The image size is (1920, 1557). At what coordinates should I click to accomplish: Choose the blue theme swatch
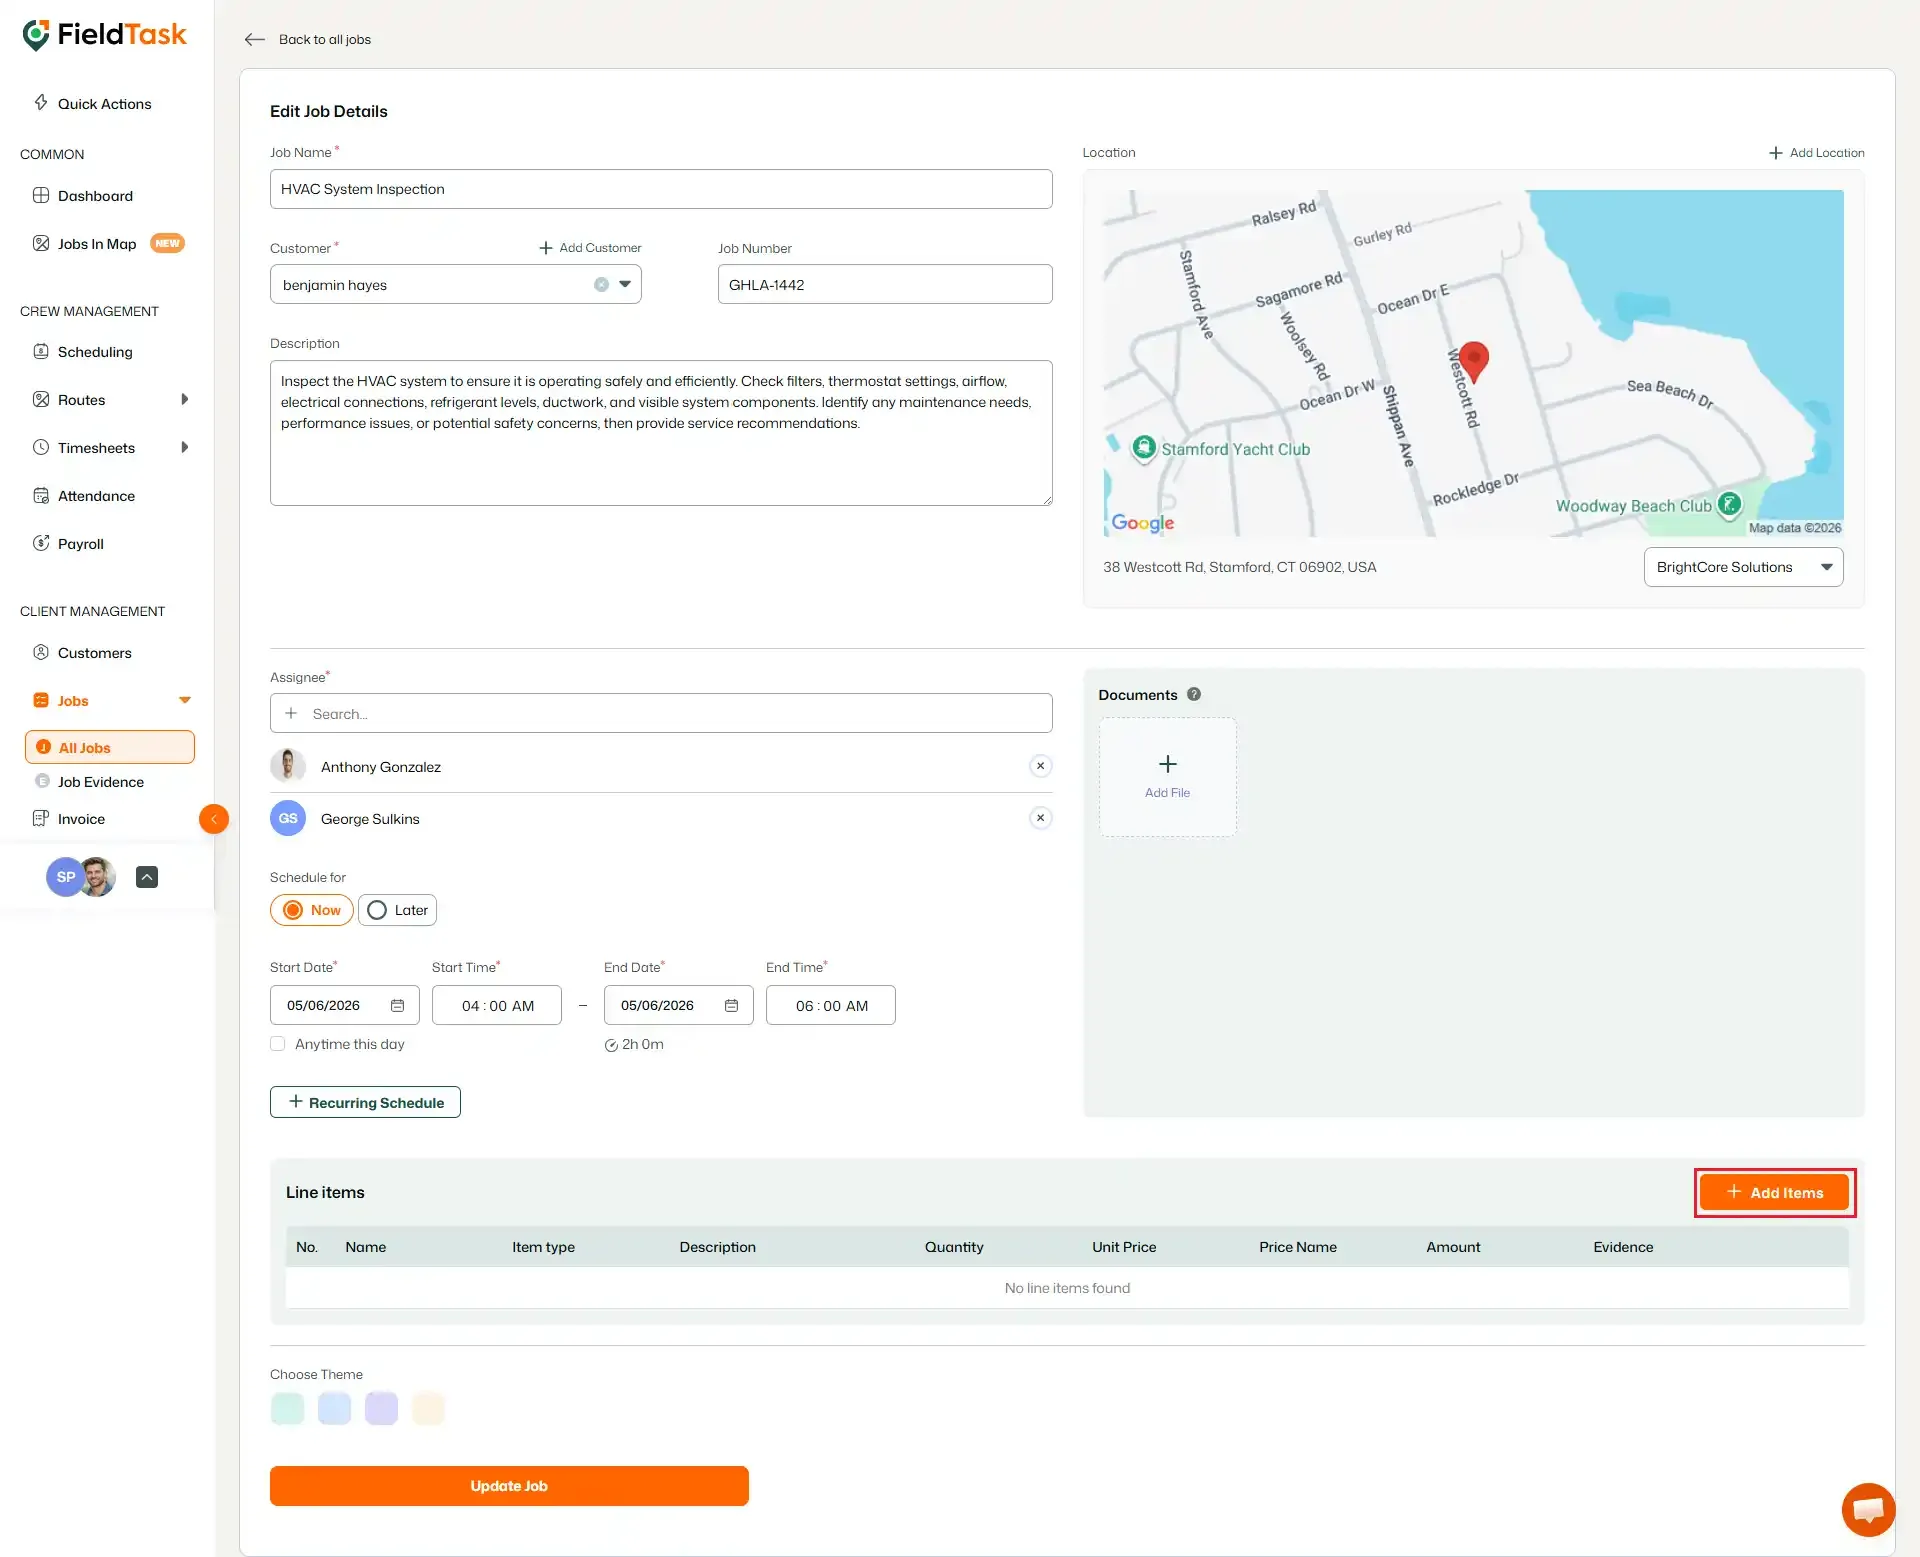point(334,1408)
